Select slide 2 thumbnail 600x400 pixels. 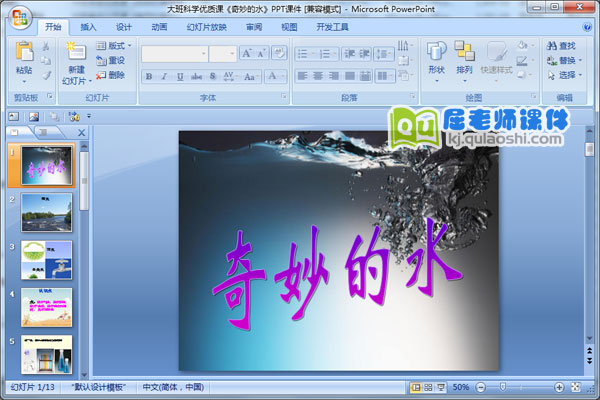click(46, 212)
